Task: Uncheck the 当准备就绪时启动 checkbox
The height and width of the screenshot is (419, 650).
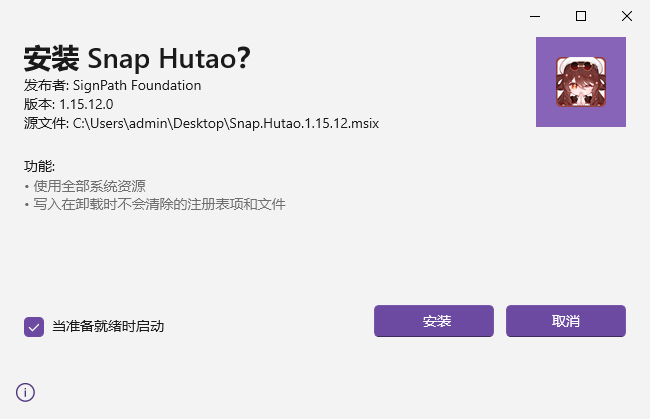Action: 34,327
